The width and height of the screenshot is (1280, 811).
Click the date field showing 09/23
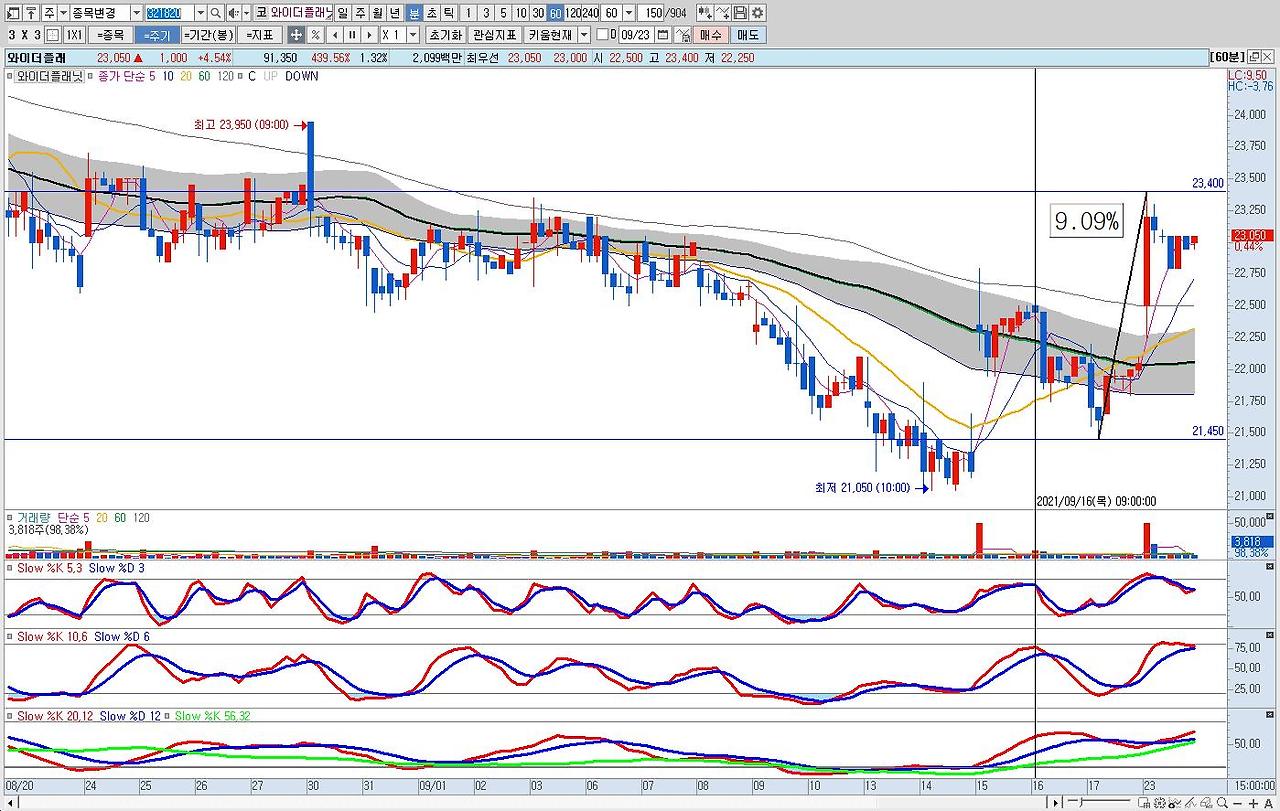634,35
